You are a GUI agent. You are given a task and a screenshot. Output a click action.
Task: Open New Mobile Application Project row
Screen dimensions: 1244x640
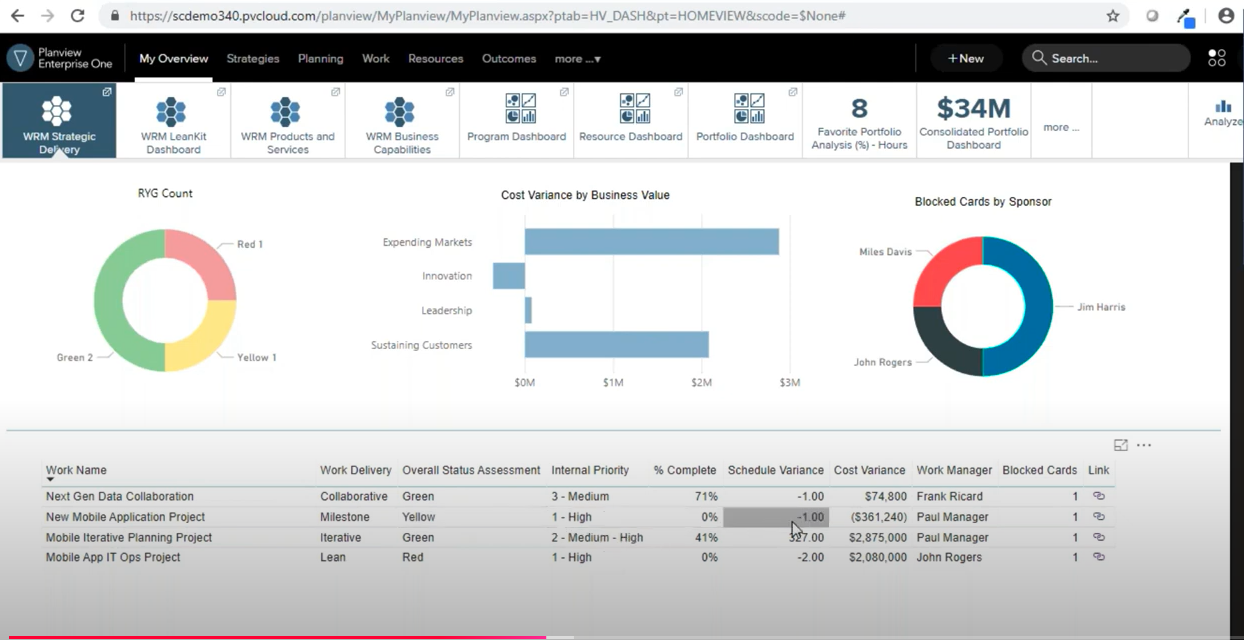(578, 517)
